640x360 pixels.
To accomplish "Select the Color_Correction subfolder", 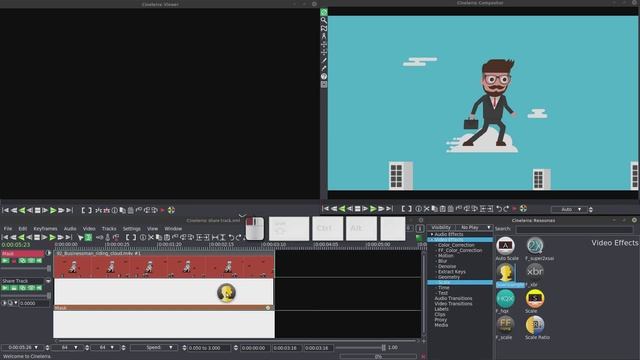I will click(456, 245).
